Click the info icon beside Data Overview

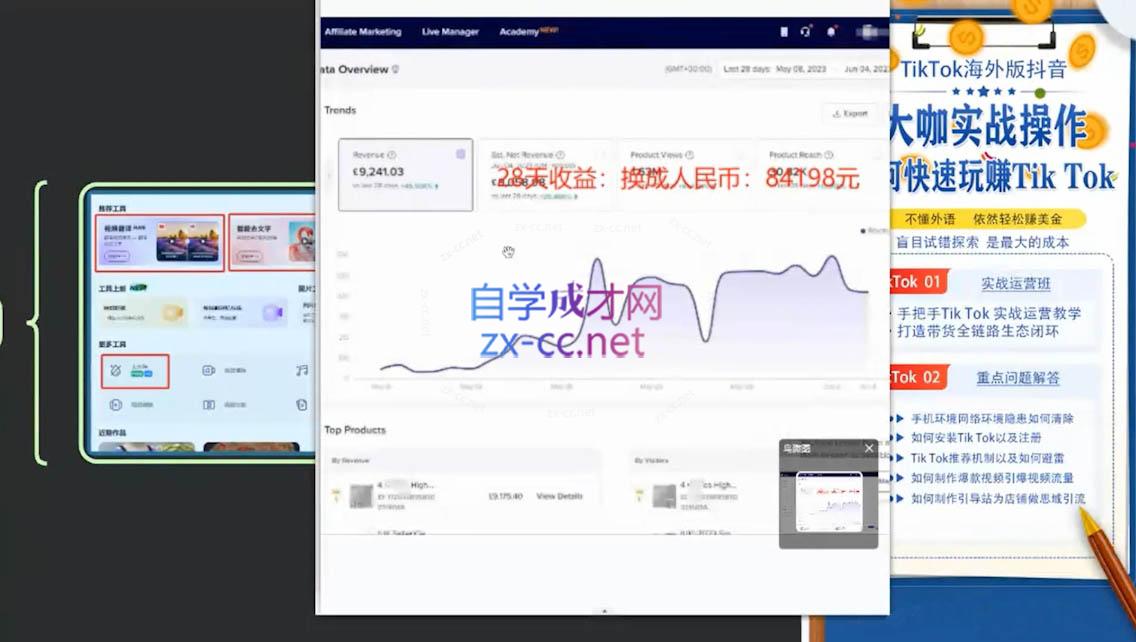coord(396,70)
